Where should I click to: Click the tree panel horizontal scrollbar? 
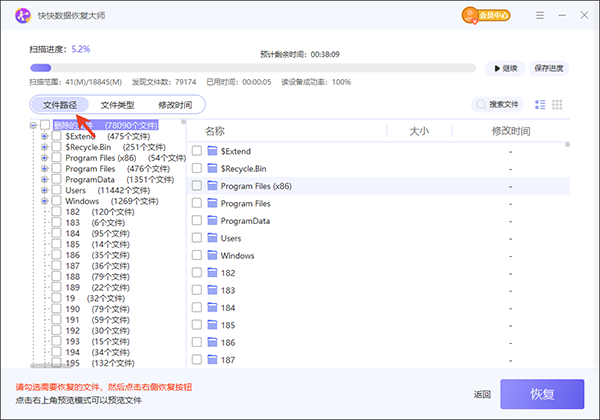click(51, 366)
